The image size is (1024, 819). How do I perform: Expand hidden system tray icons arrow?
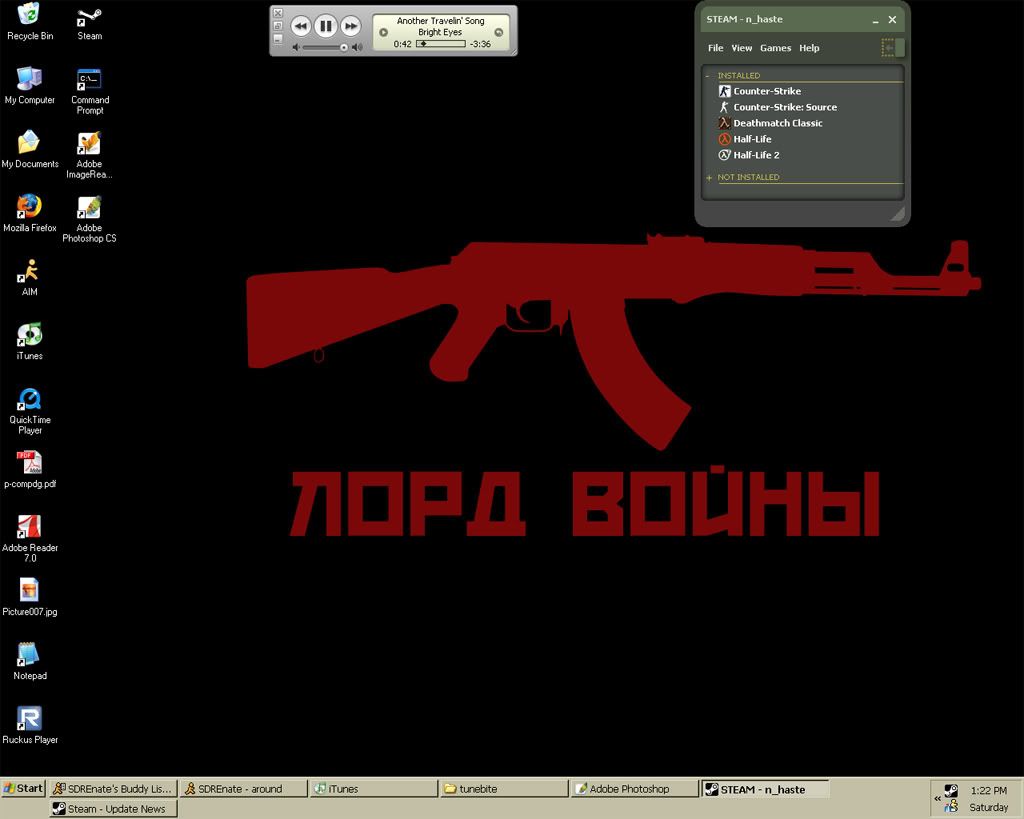click(x=937, y=798)
